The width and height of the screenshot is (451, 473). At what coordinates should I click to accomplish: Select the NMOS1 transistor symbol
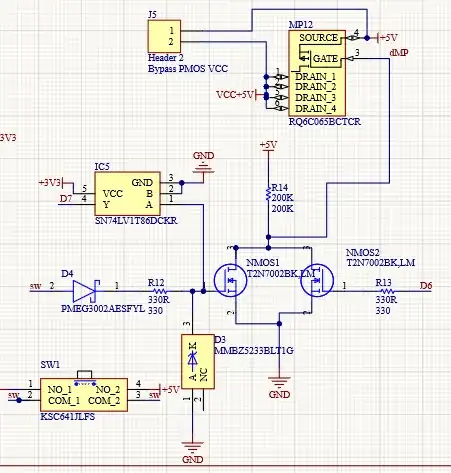pyautogui.click(x=230, y=280)
